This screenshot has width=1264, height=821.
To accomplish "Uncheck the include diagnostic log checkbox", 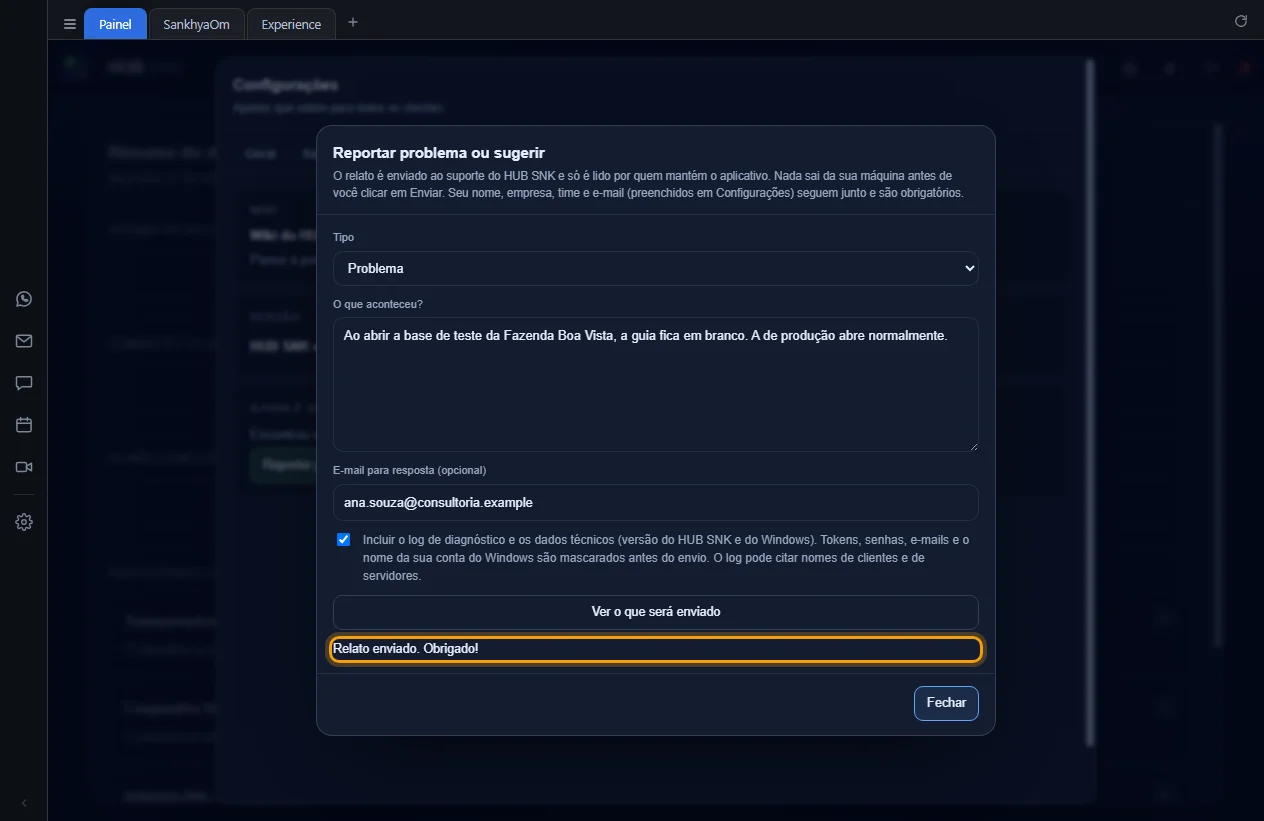I will coord(344,540).
